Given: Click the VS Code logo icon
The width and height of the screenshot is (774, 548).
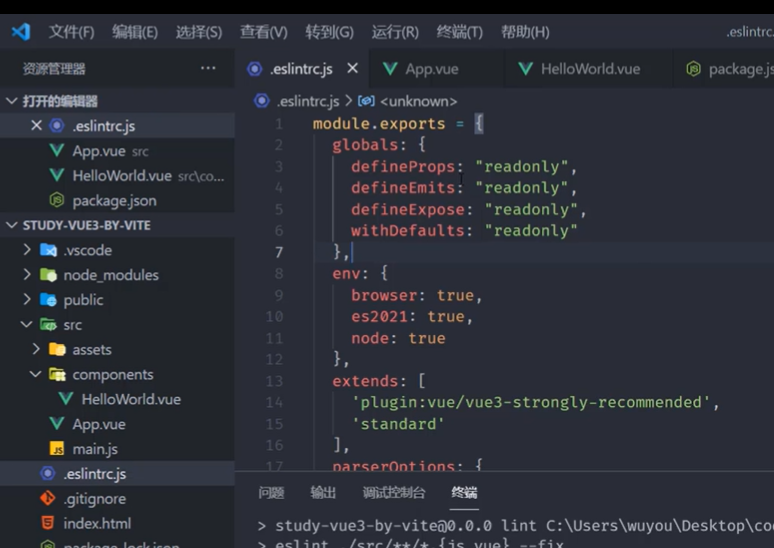Looking at the screenshot, I should click(21, 32).
